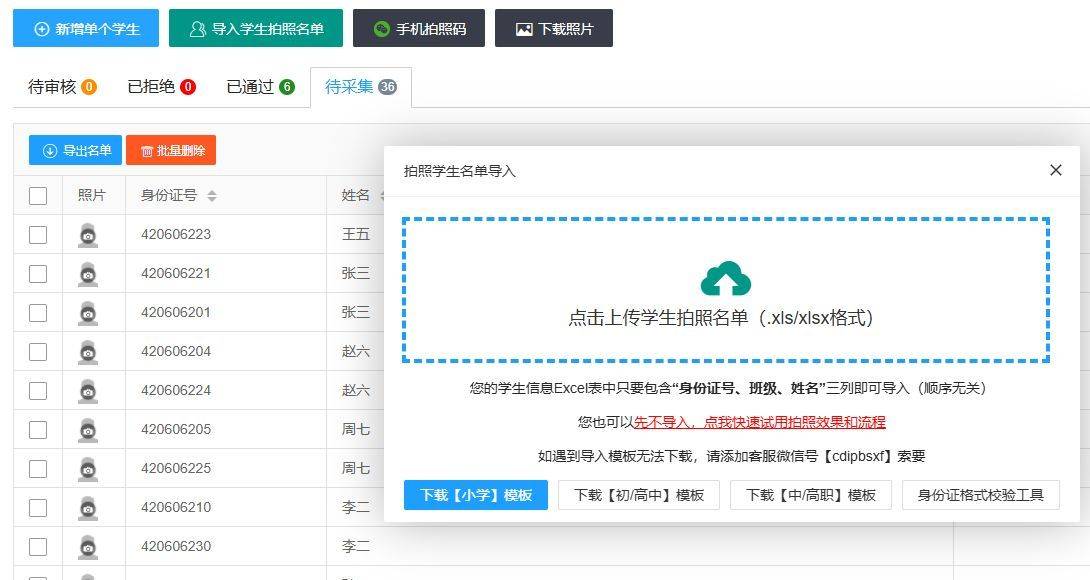Switch to the 待审核 tab
Screen dimensions: 1090x580
[62, 87]
